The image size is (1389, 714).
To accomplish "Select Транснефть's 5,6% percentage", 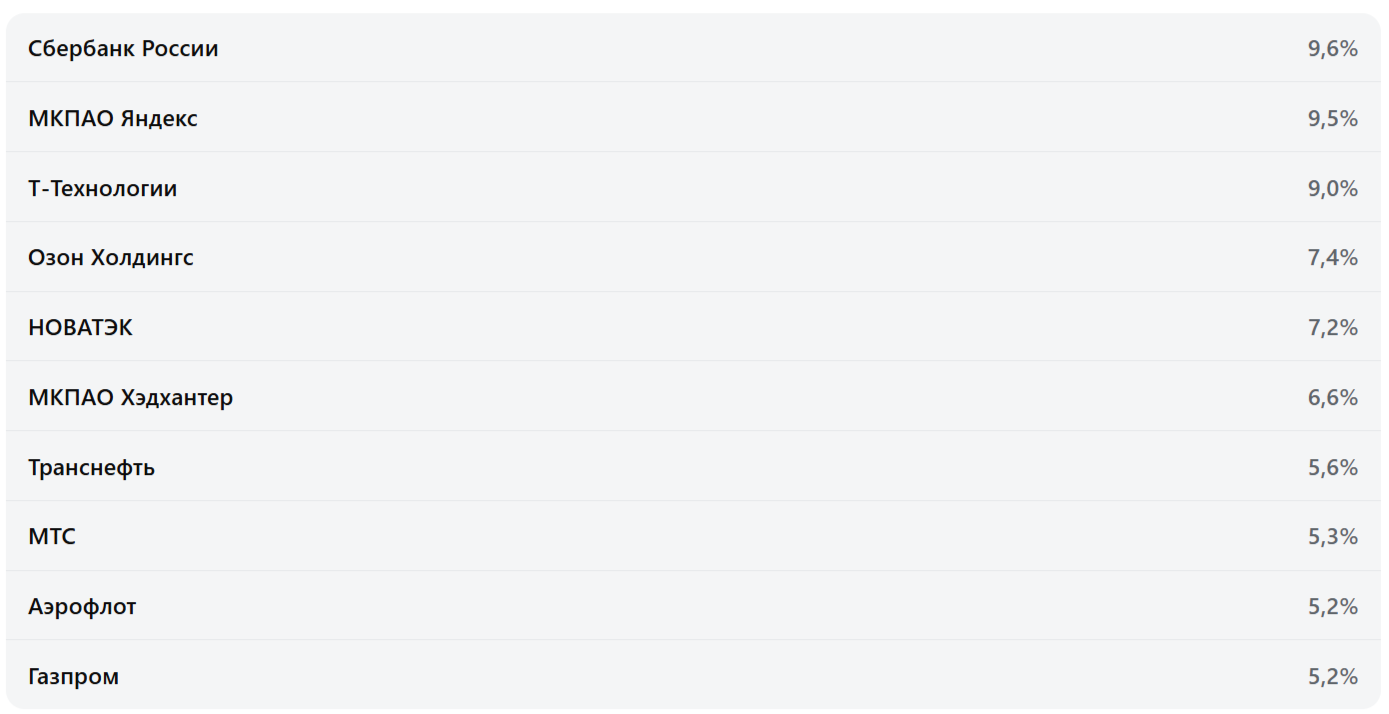I will click(1332, 468).
